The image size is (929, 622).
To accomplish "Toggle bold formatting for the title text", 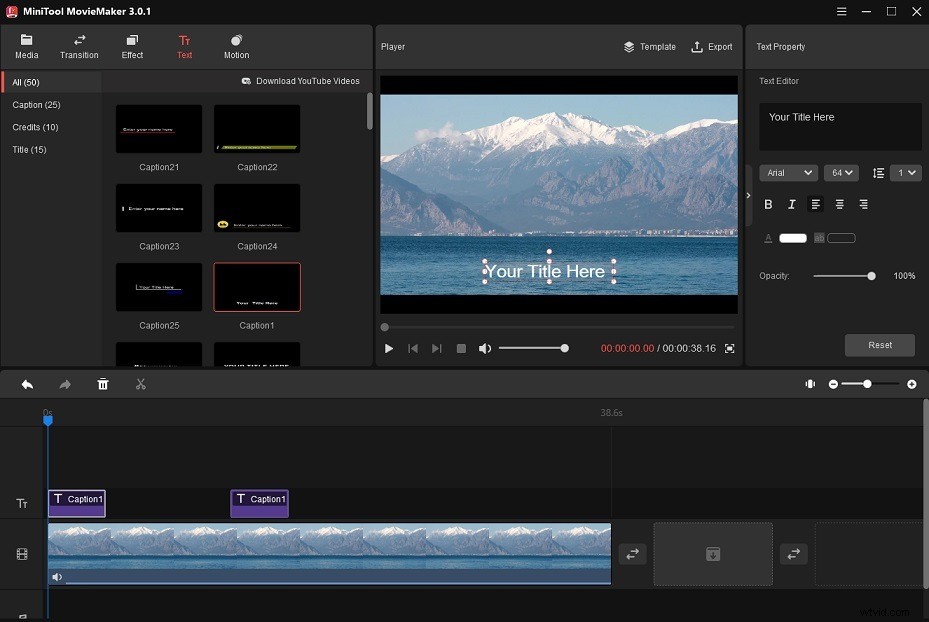I will click(768, 204).
